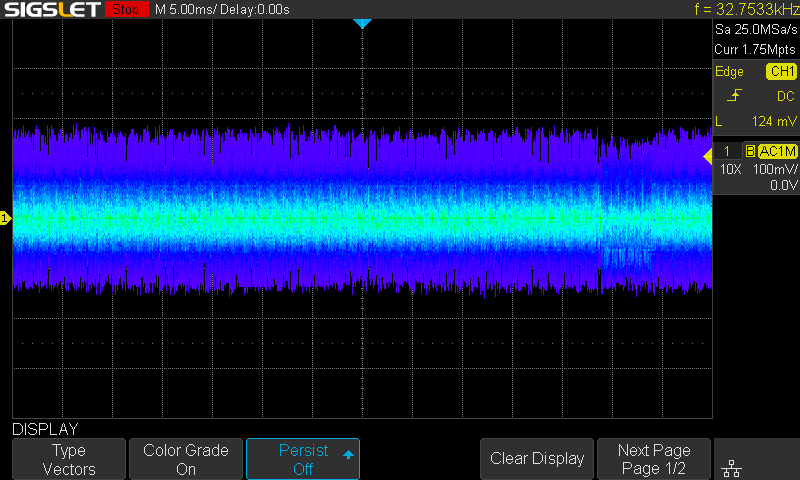800x480 pixels.
Task: Click the trigger level 124 mV value
Action: click(773, 121)
